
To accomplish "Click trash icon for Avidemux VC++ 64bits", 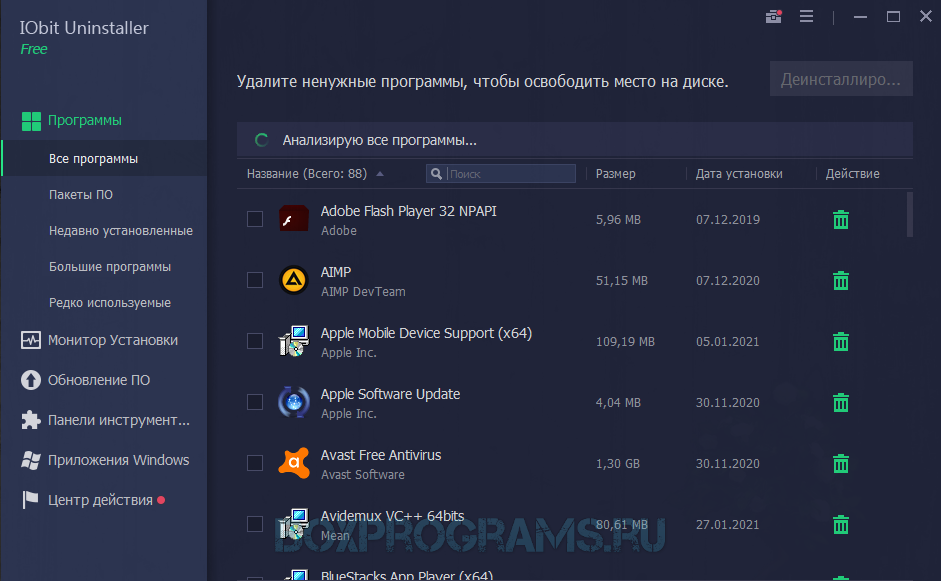I will 841,525.
